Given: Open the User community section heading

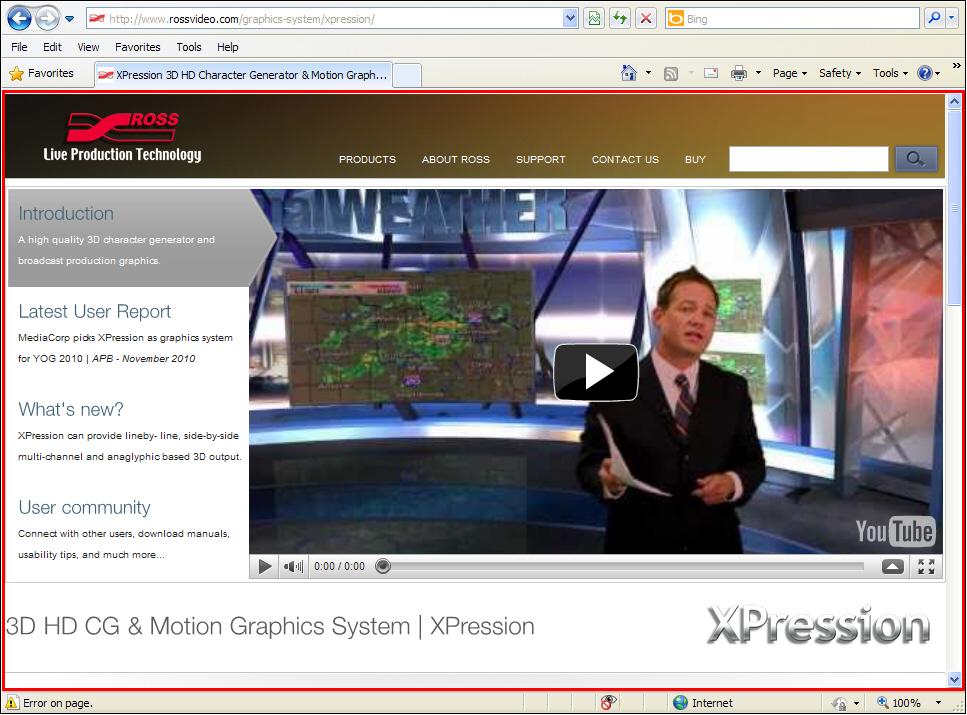Looking at the screenshot, I should tap(84, 508).
